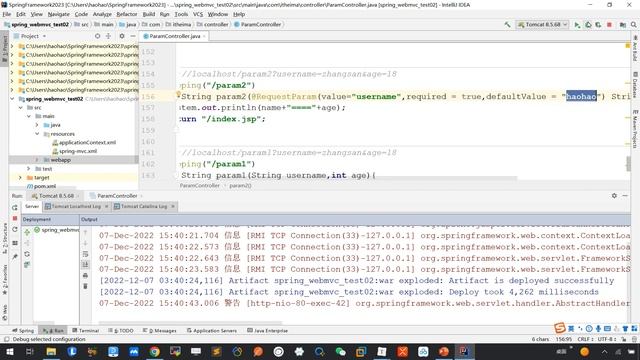The width and height of the screenshot is (640, 360).
Task: Collapse the src folder node
Action: pos(20,108)
